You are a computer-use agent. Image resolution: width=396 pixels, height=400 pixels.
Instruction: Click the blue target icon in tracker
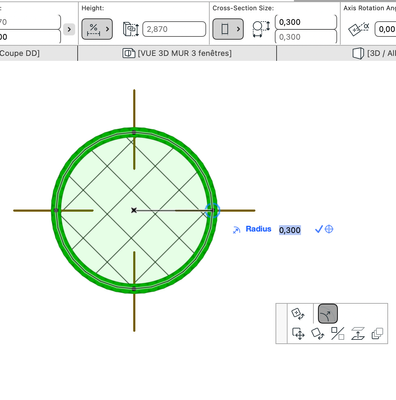click(x=329, y=229)
